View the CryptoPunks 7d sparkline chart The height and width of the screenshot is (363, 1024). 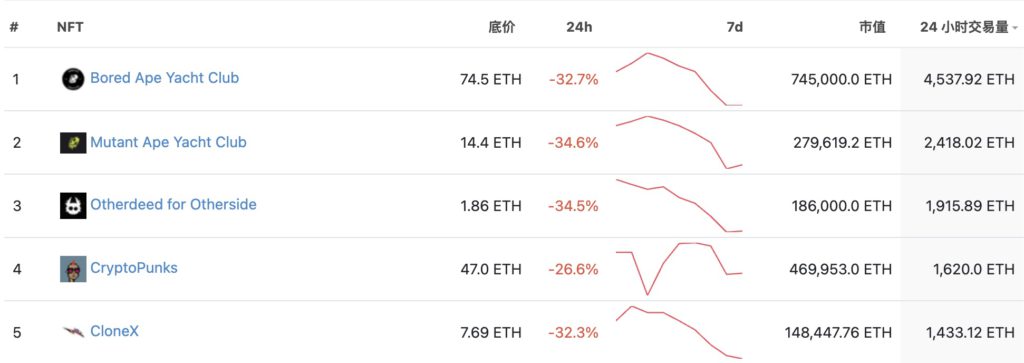[x=679, y=269]
